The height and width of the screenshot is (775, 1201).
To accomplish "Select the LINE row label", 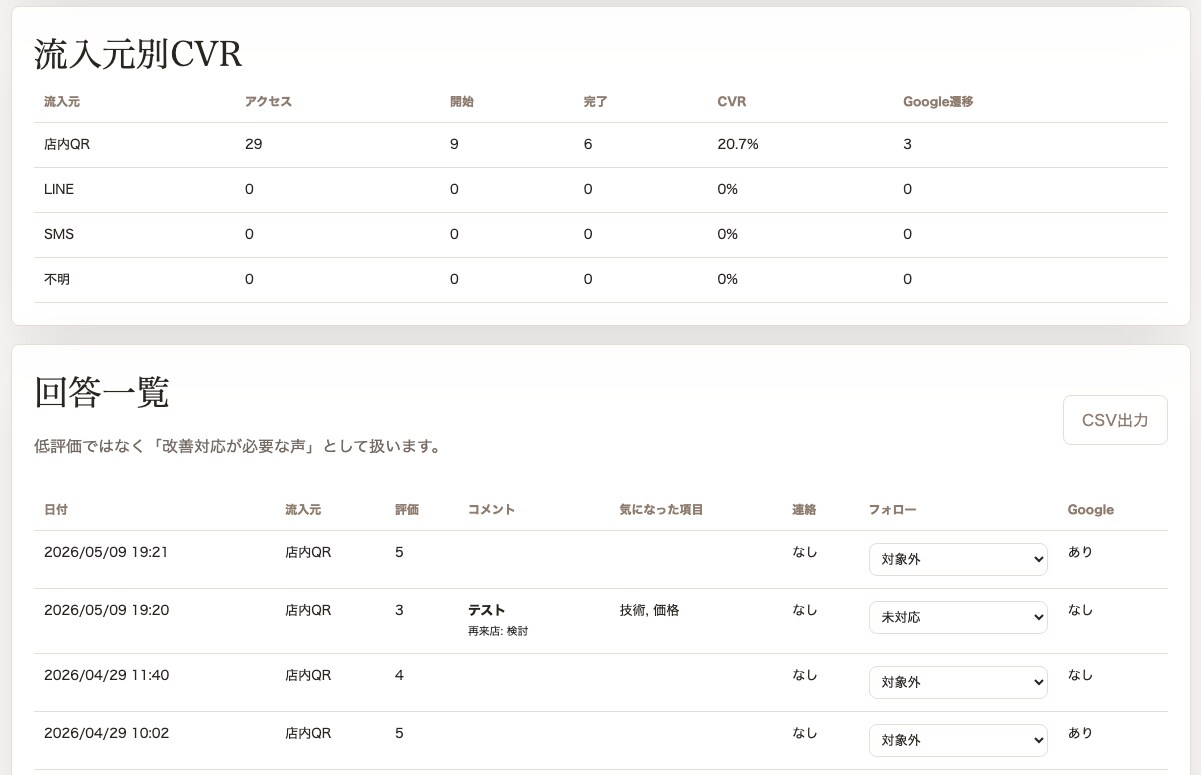I will pyautogui.click(x=59, y=189).
